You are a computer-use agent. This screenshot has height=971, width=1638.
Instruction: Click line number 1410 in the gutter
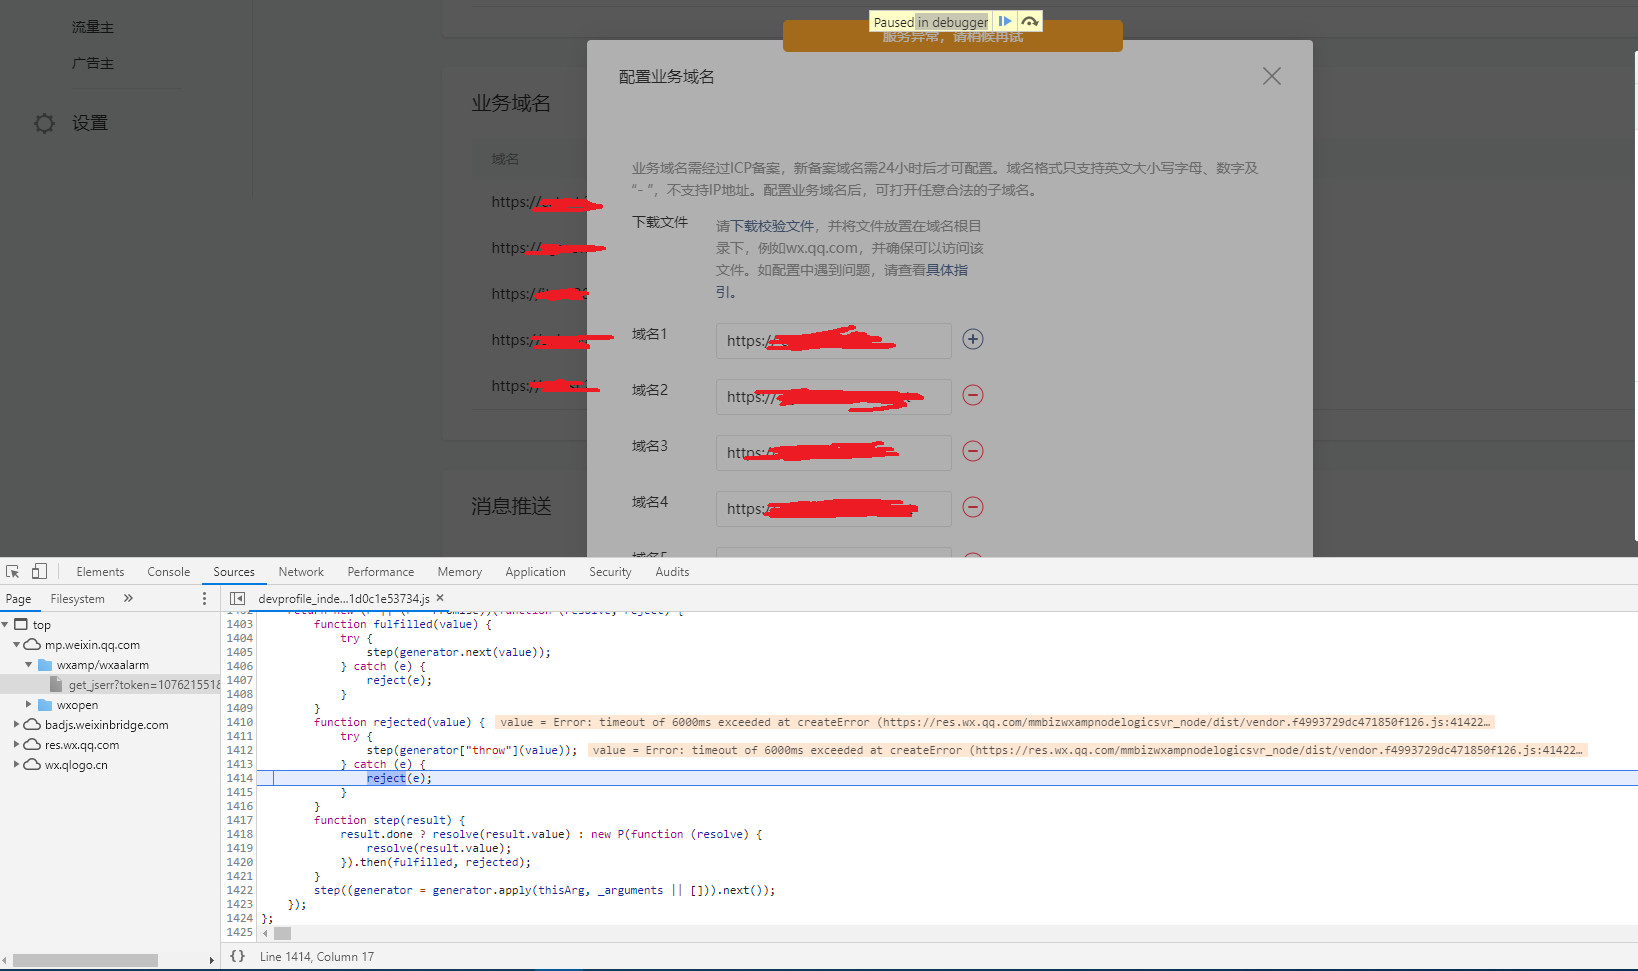[240, 722]
